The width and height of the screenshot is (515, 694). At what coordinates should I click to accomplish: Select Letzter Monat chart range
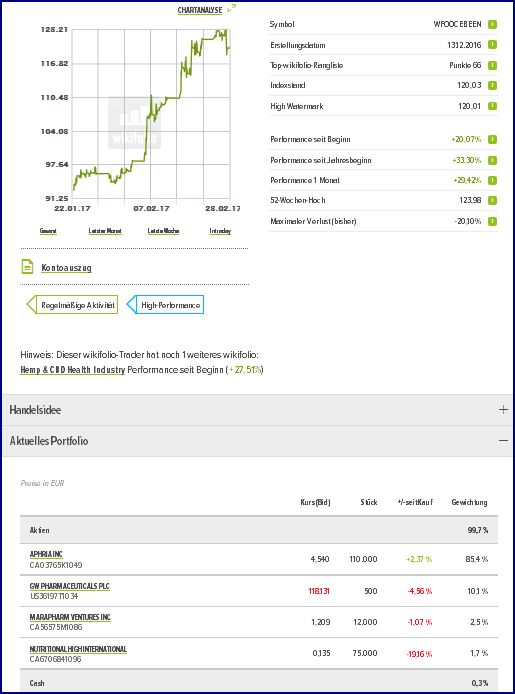click(105, 231)
